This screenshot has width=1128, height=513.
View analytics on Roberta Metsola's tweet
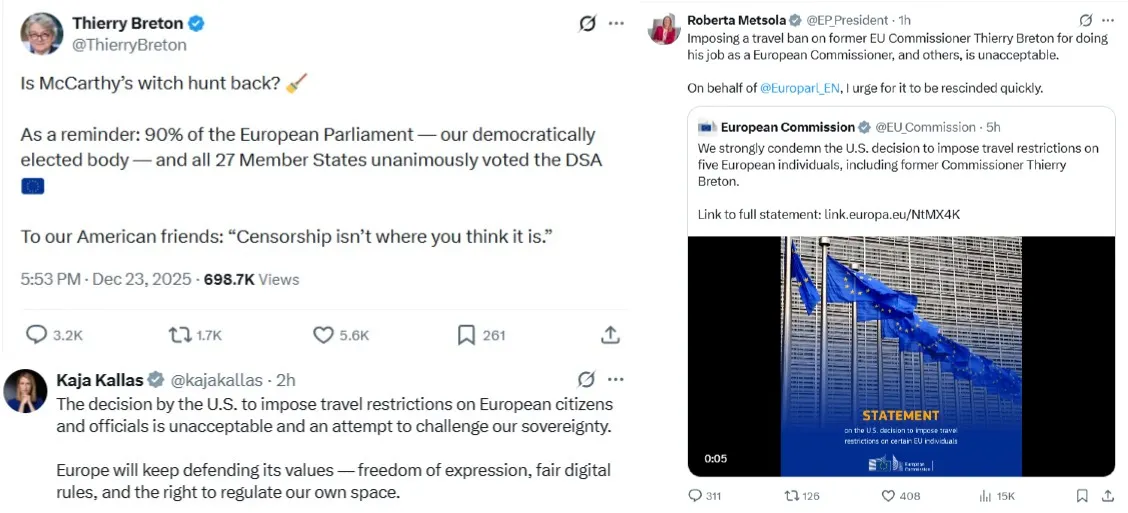(985, 496)
